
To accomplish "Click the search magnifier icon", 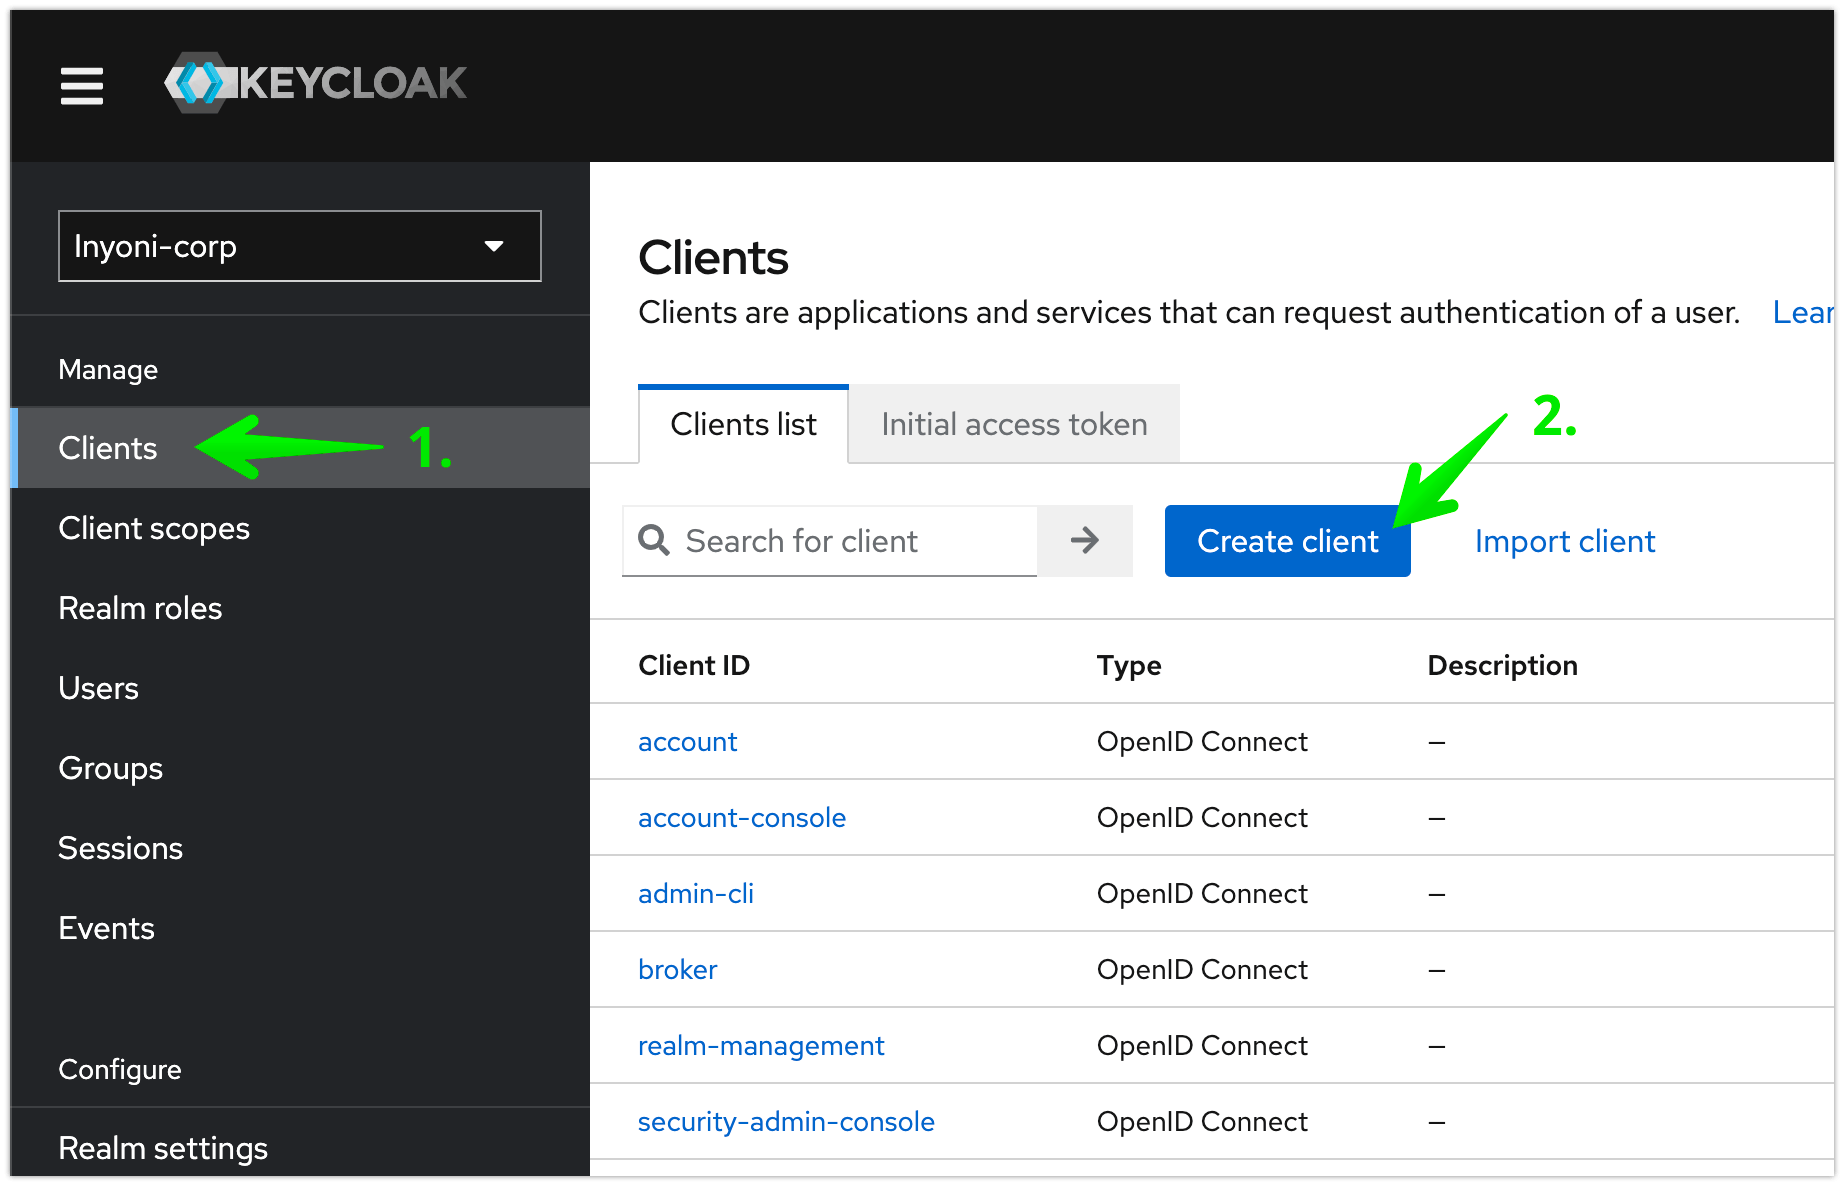I will pyautogui.click(x=654, y=541).
